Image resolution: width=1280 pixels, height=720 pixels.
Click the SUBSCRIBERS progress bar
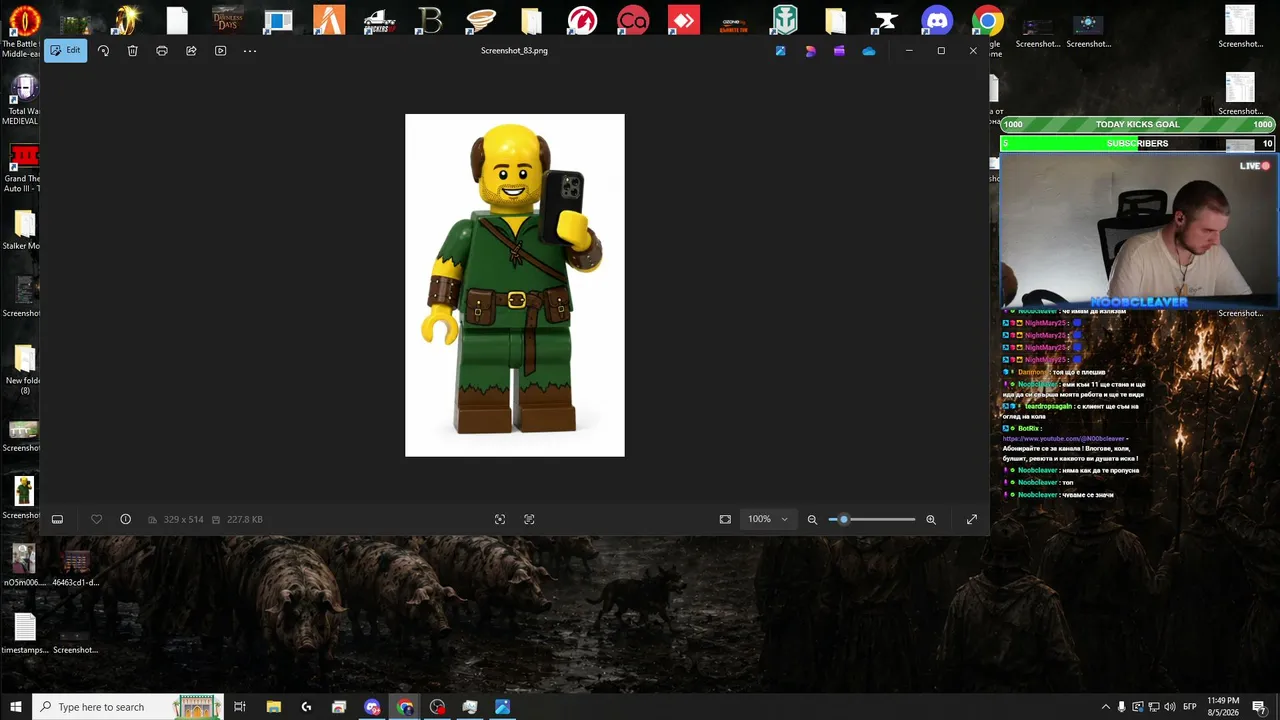[1138, 143]
